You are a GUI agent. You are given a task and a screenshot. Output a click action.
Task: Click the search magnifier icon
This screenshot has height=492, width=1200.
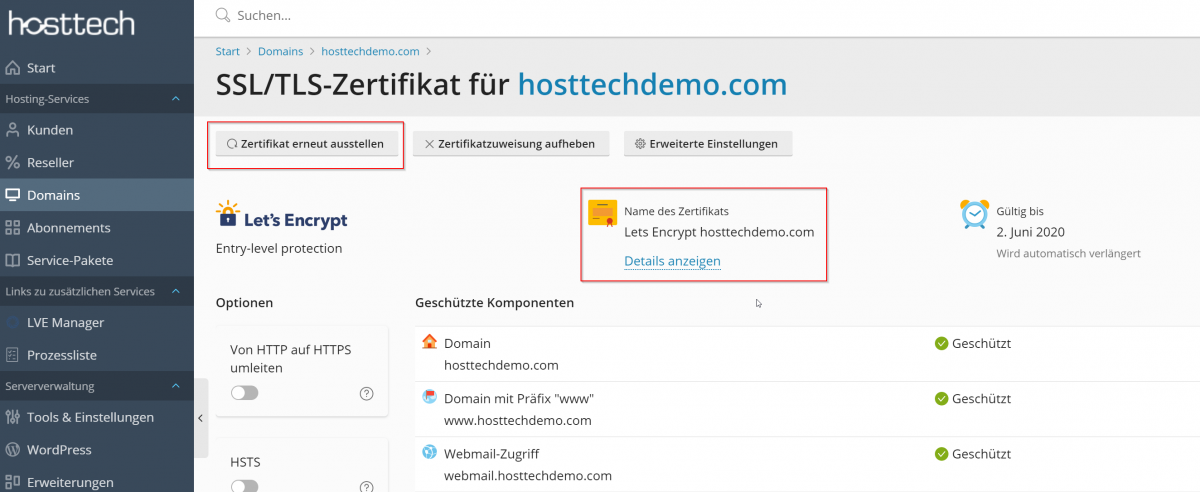(223, 15)
